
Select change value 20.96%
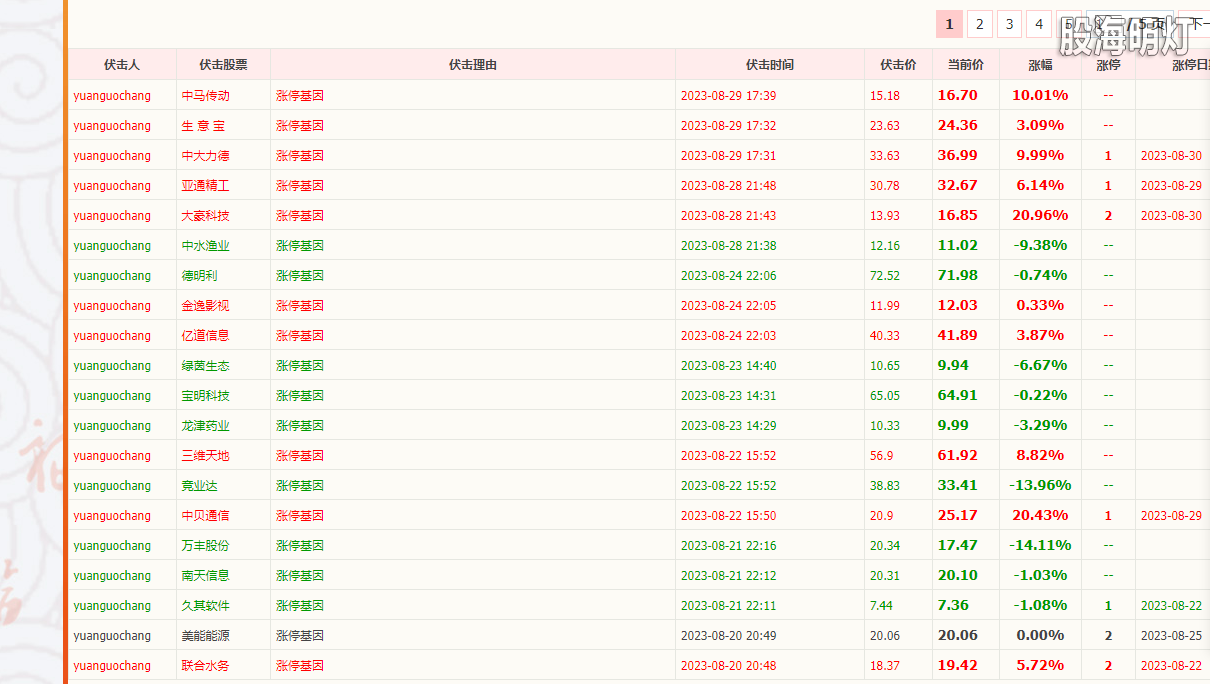pos(1040,216)
